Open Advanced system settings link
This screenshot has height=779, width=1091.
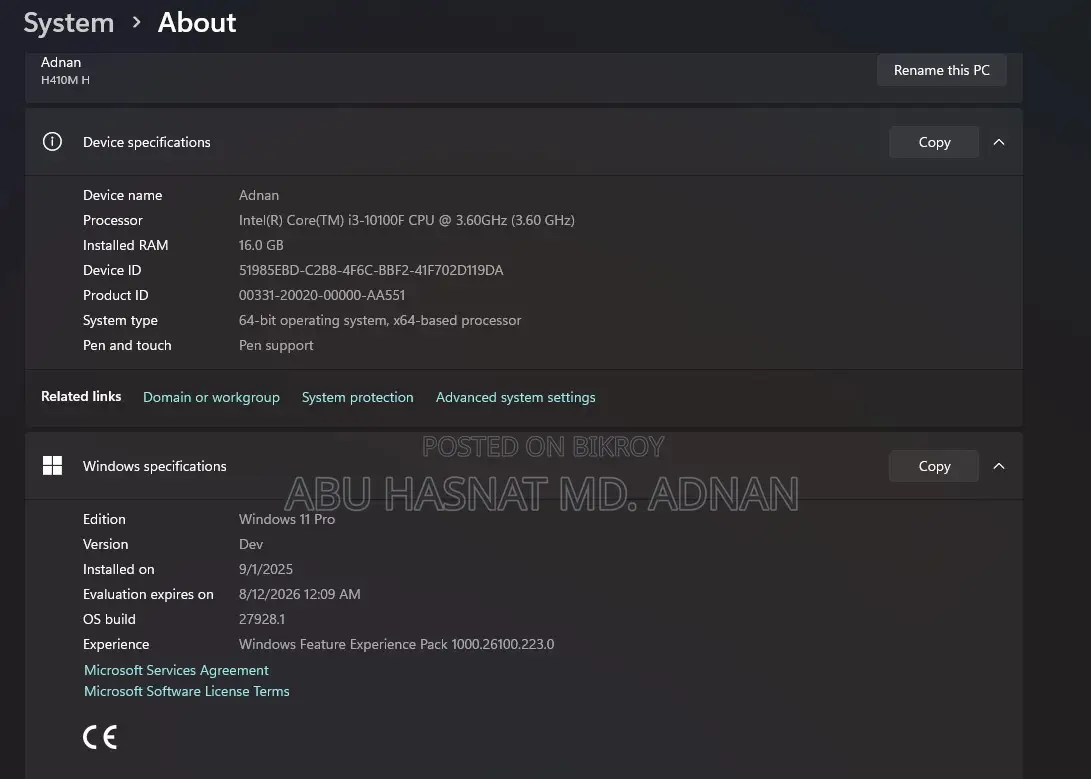coord(516,397)
